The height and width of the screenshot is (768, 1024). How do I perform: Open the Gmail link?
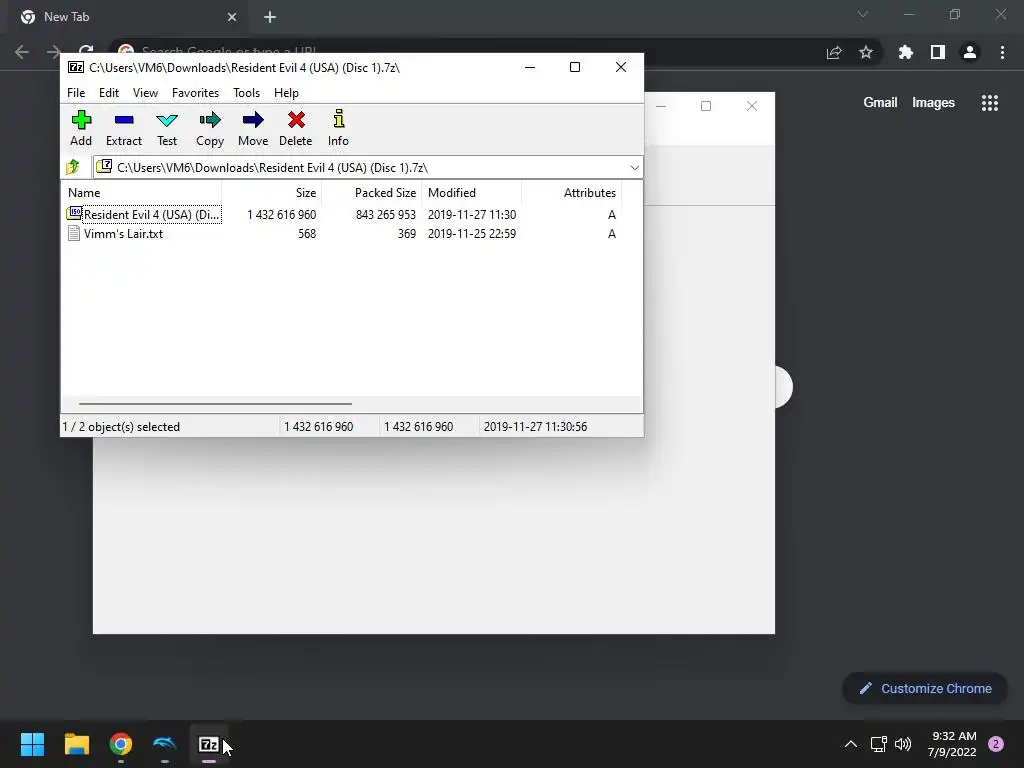tap(880, 103)
